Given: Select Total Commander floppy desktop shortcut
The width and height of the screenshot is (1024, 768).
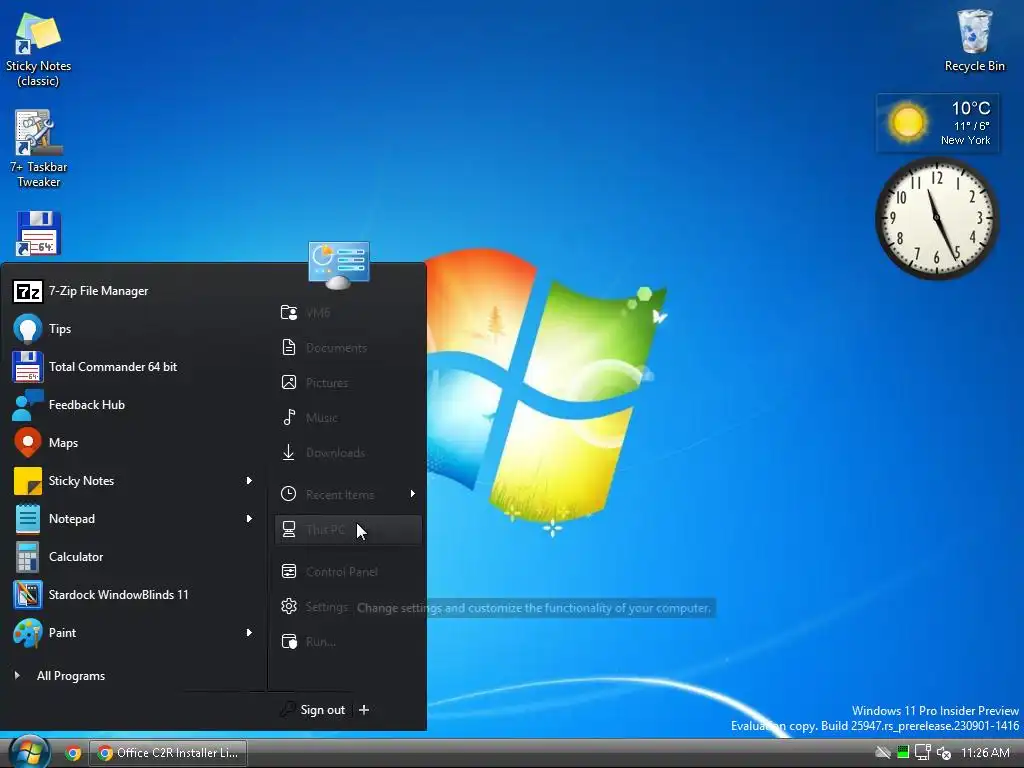Looking at the screenshot, I should point(38,234).
